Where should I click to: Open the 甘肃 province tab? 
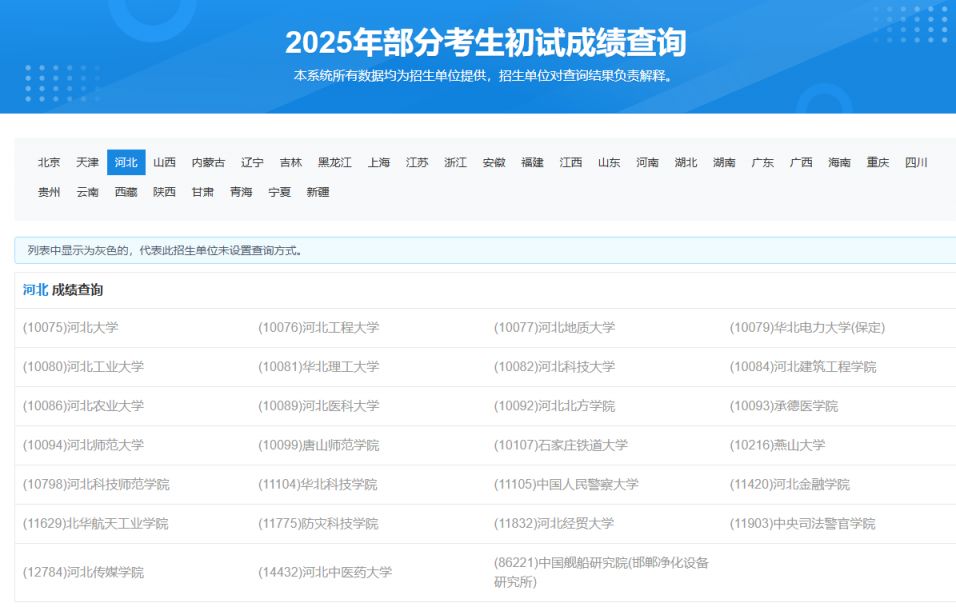202,192
